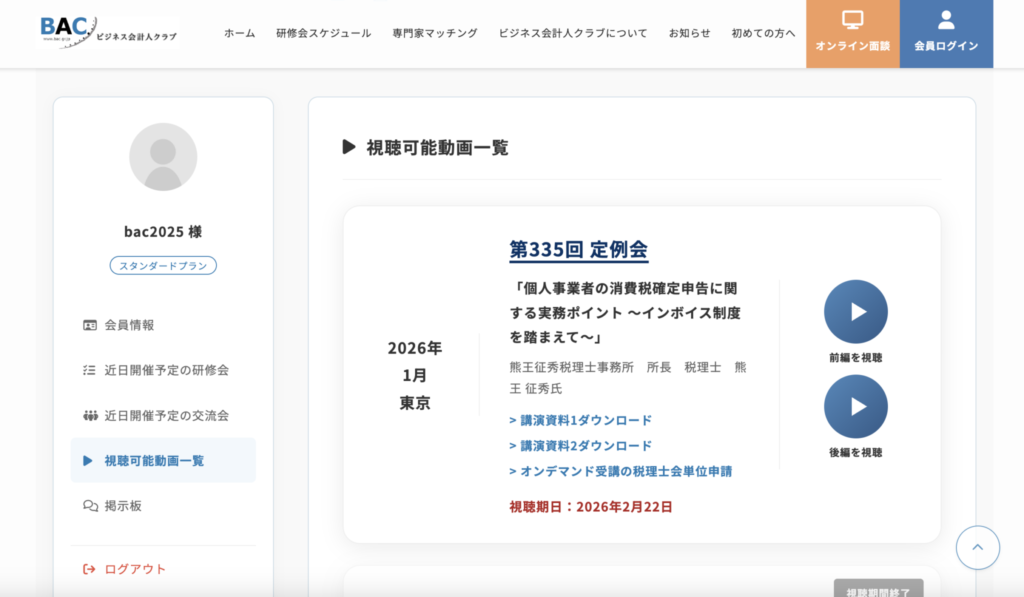
Task: Click the user avatar profile image
Action: tap(163, 157)
